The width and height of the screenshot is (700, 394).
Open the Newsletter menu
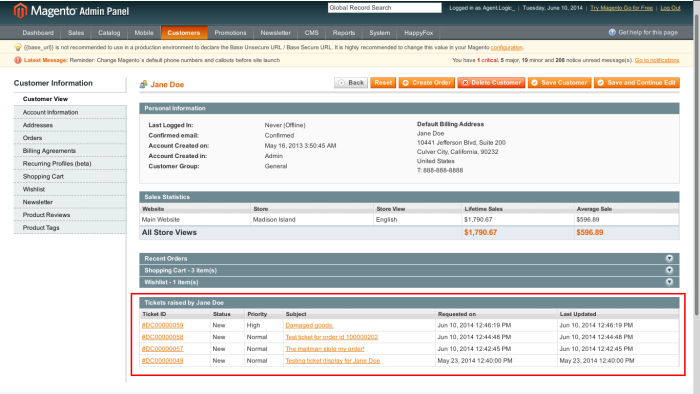coord(275,33)
